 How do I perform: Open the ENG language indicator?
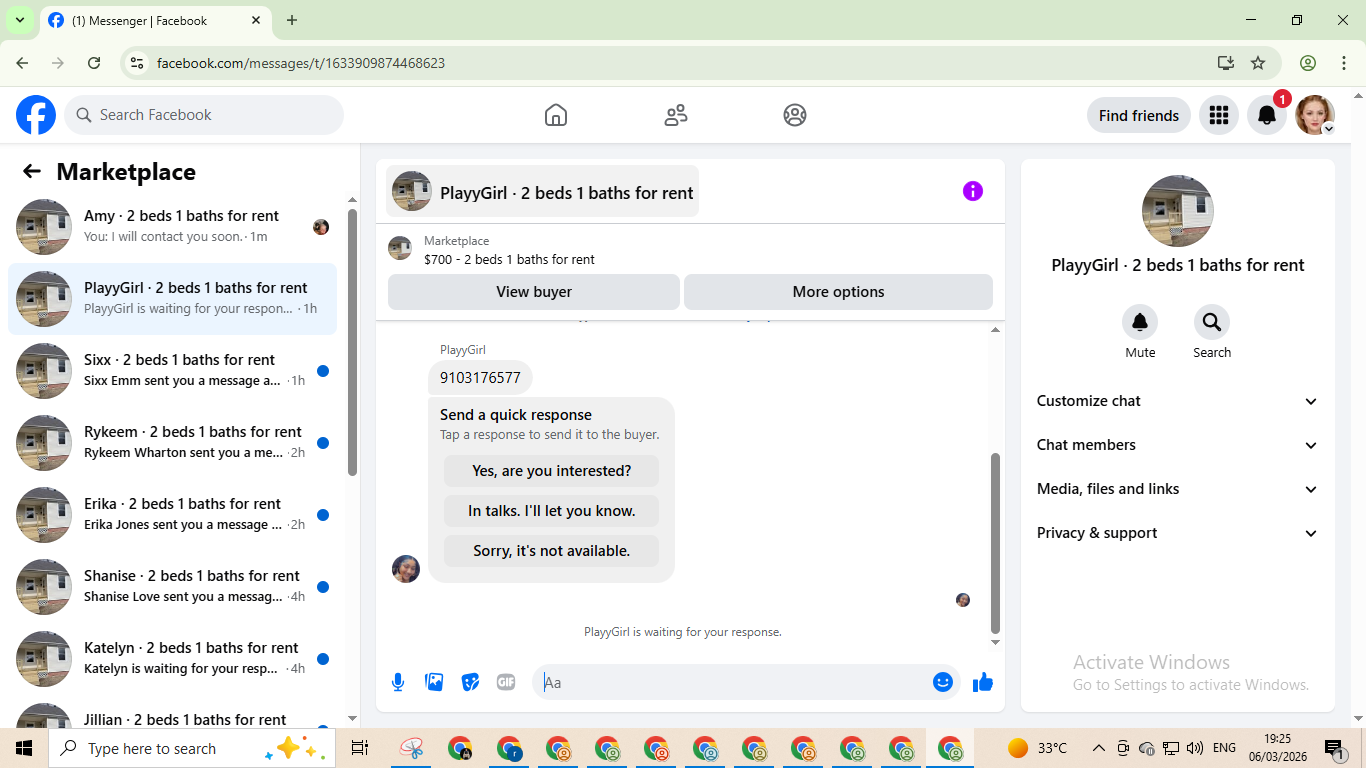click(x=1224, y=748)
